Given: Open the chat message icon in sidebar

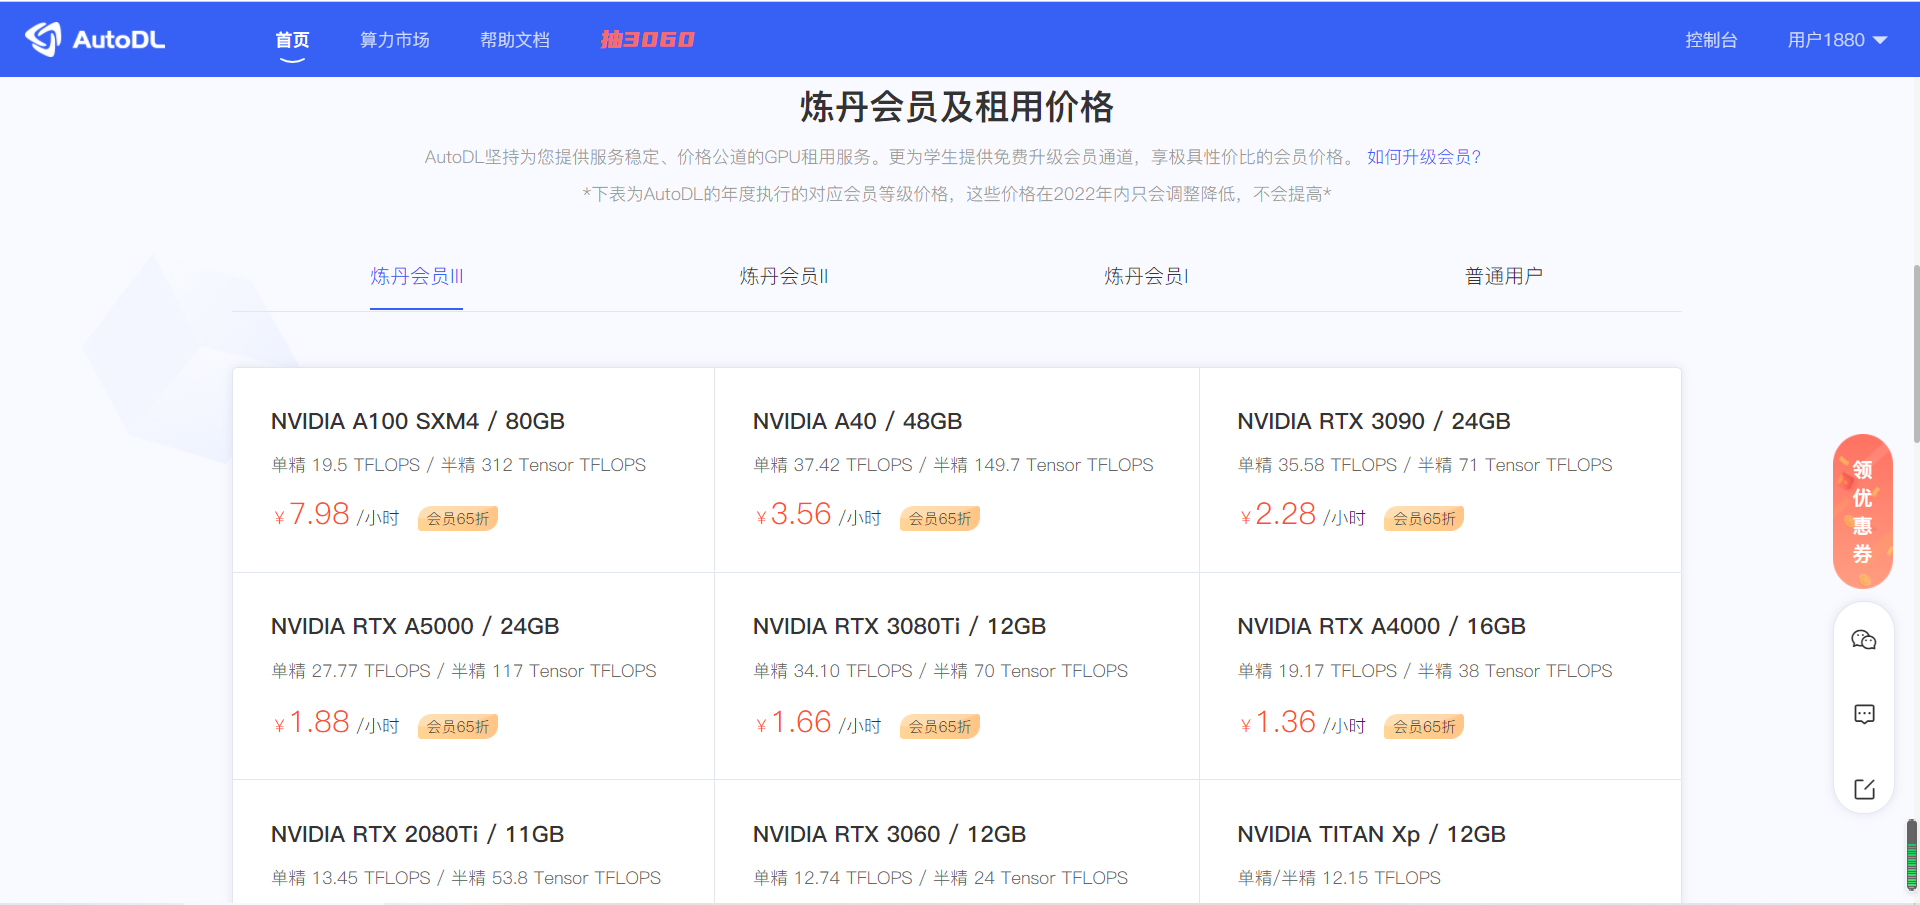Looking at the screenshot, I should (1863, 714).
